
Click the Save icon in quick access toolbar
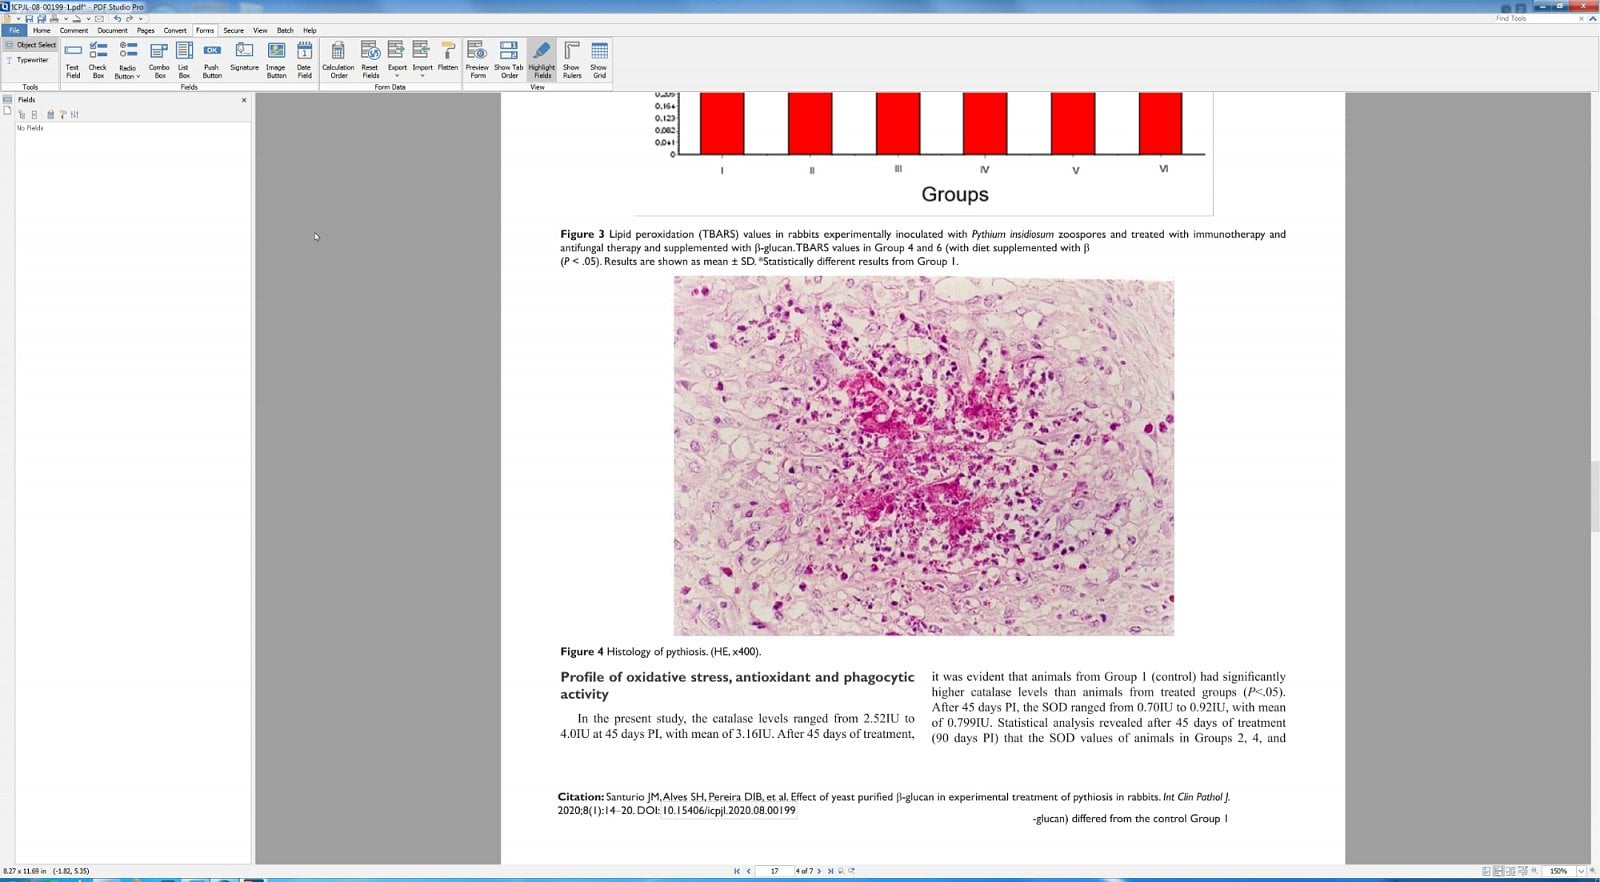29,19
